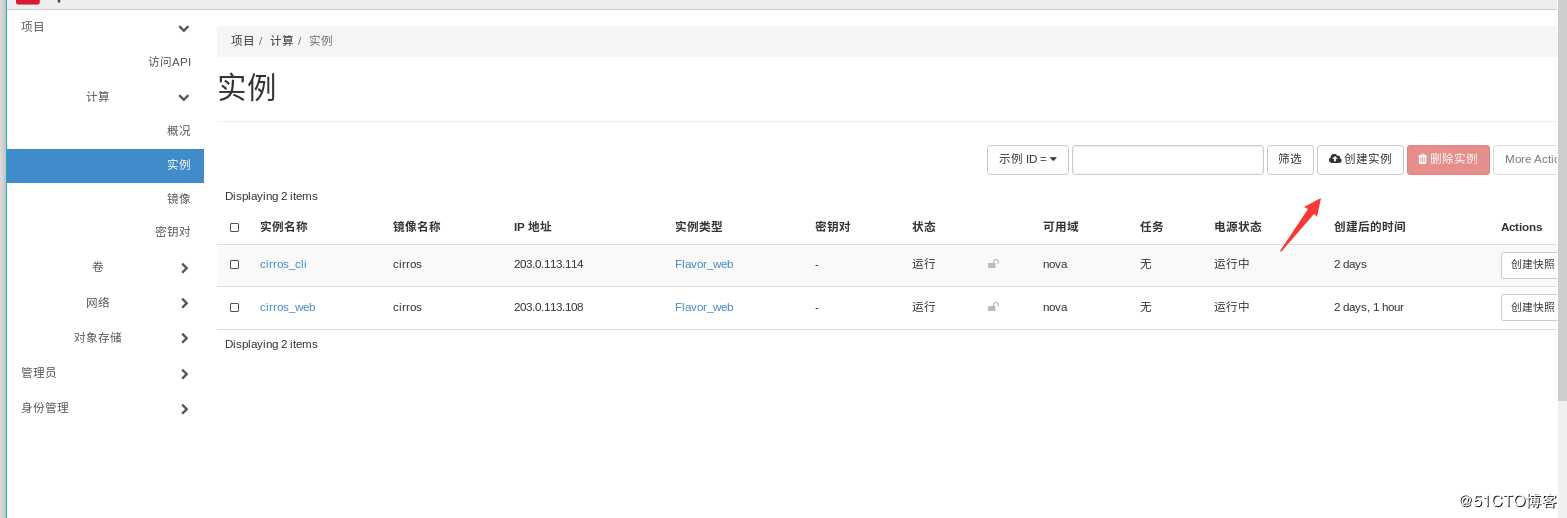
Task: Click 'Displaying 2 items' below the table
Action: (x=271, y=344)
